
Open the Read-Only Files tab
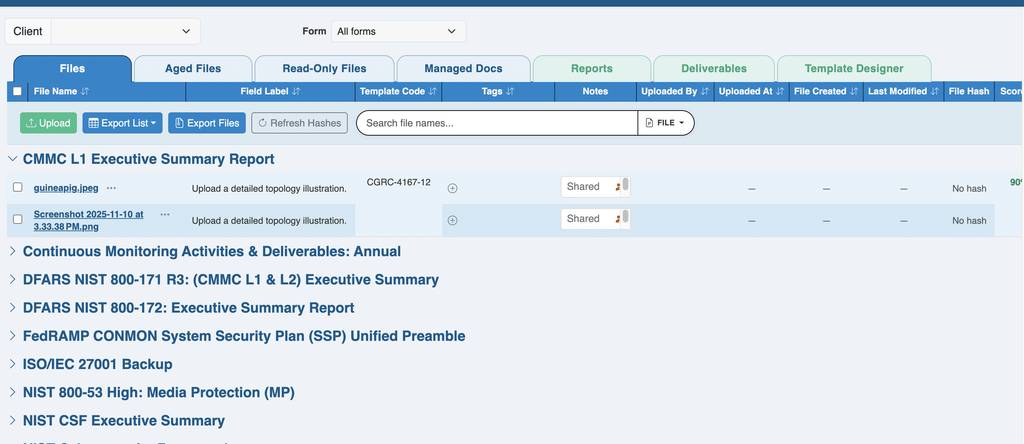[x=325, y=69]
